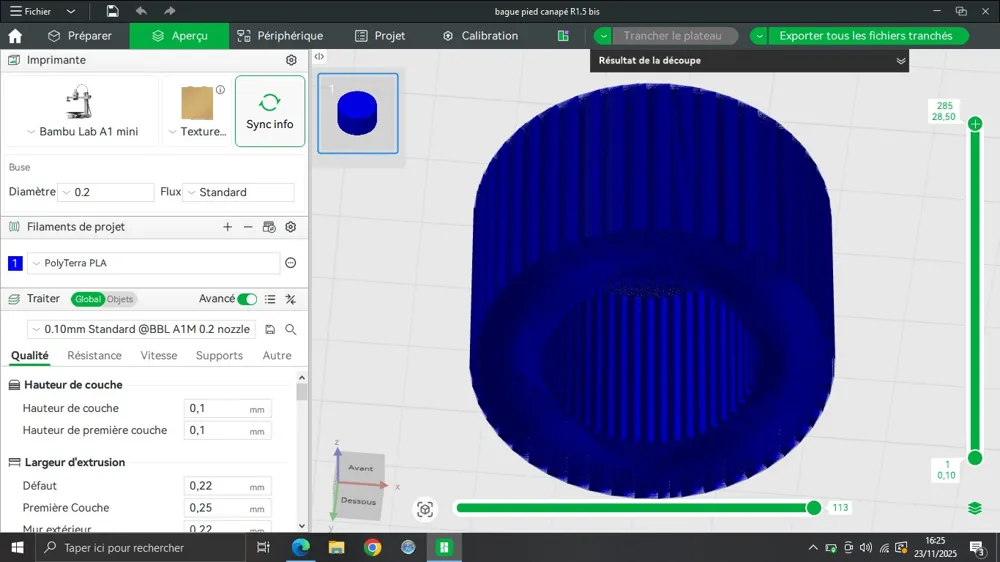Redo the last action

pyautogui.click(x=169, y=11)
